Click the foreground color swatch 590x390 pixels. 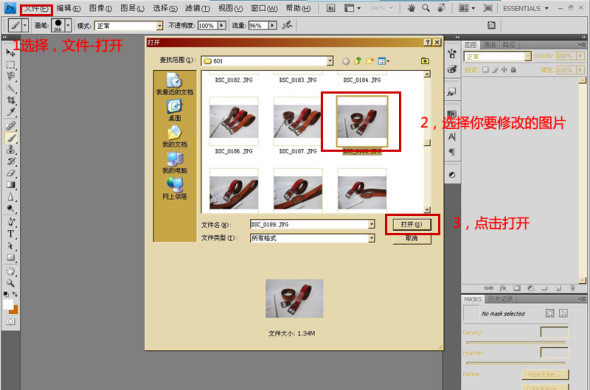point(8,304)
